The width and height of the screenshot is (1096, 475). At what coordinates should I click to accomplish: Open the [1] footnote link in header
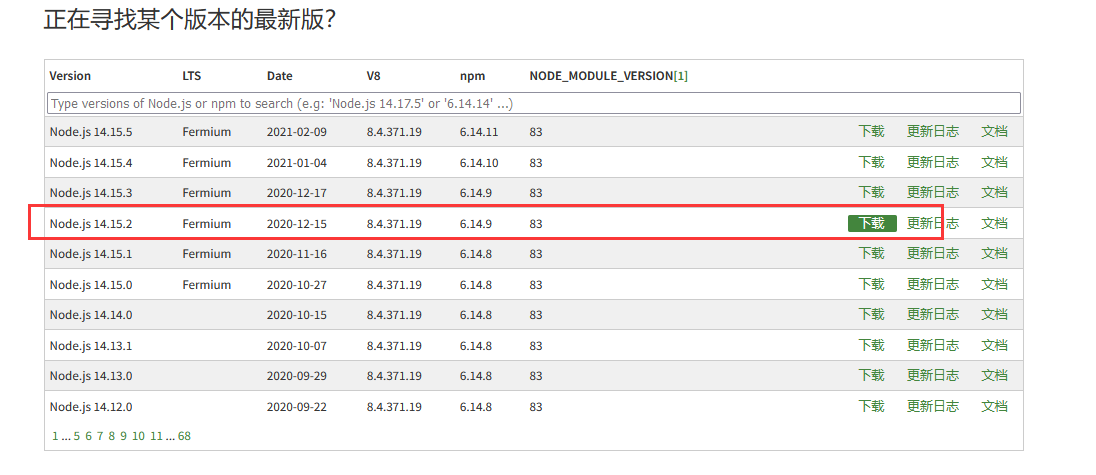click(681, 76)
